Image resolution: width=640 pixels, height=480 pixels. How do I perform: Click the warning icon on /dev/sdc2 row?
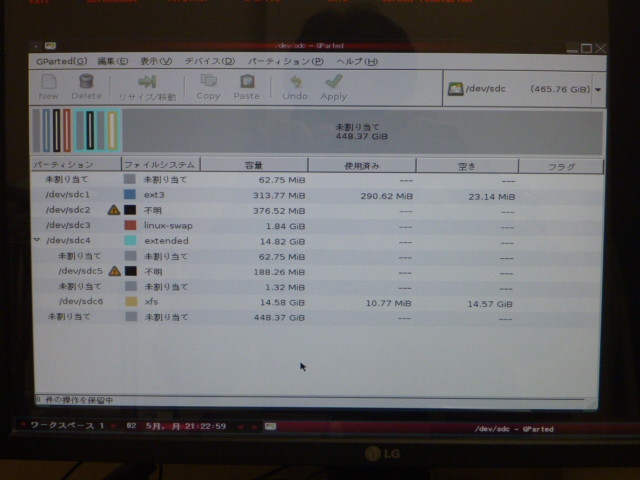(113, 210)
